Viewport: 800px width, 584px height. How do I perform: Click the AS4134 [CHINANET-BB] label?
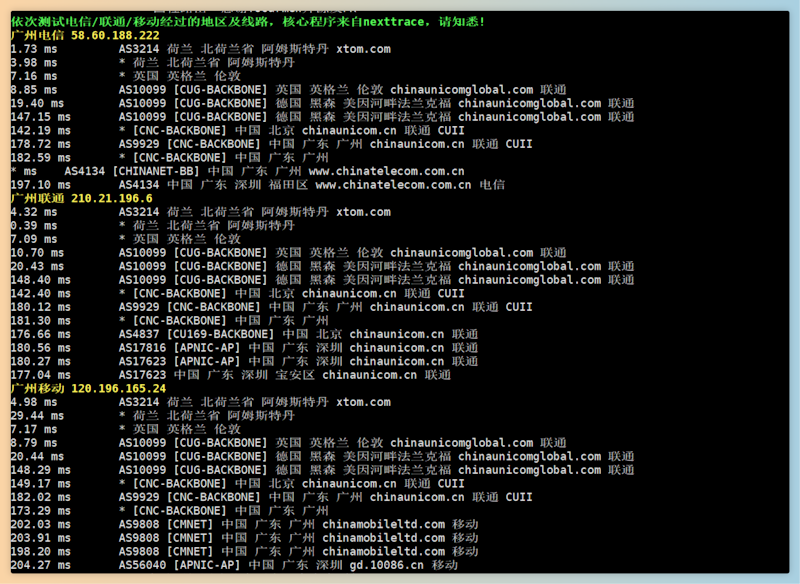[132, 171]
